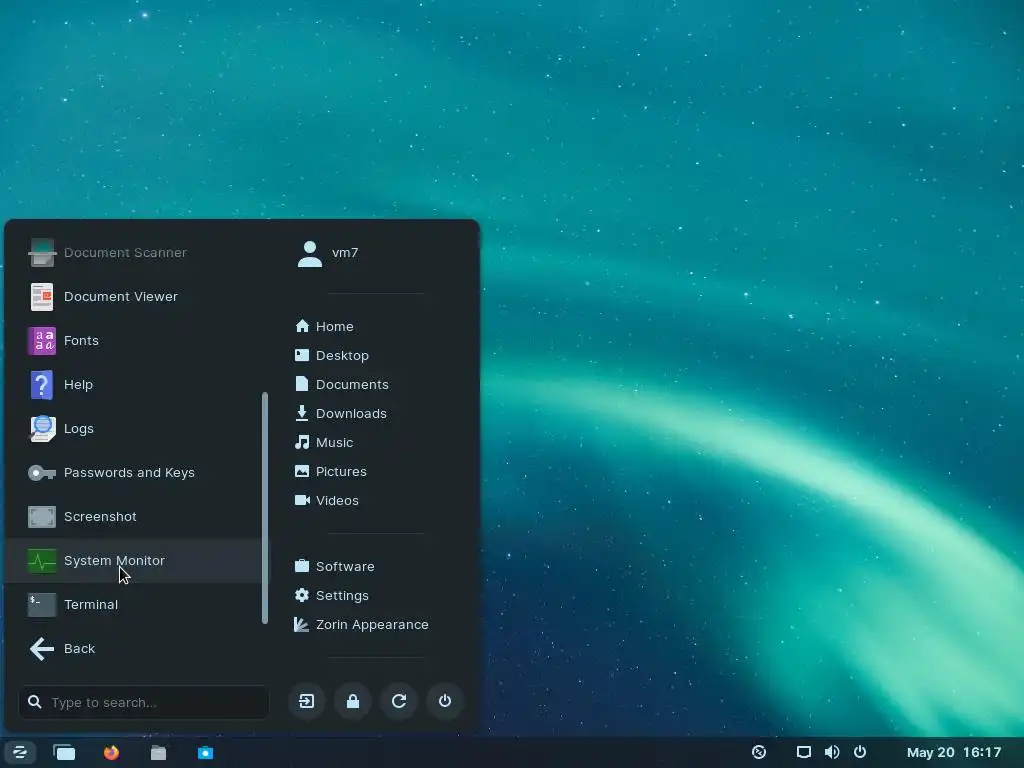Open Software store from taskbar
Image resolution: width=1024 pixels, height=768 pixels.
206,753
